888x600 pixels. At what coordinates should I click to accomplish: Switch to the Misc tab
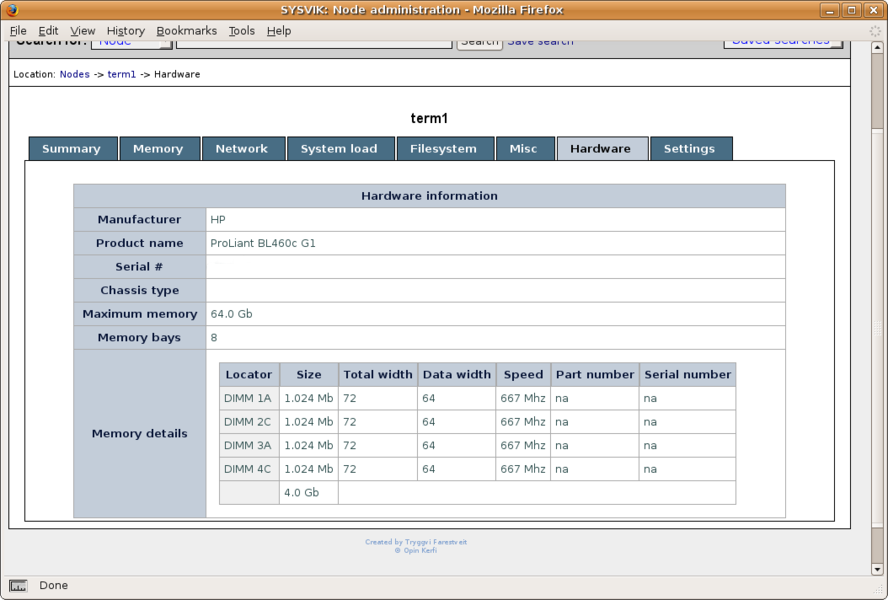pyautogui.click(x=525, y=148)
